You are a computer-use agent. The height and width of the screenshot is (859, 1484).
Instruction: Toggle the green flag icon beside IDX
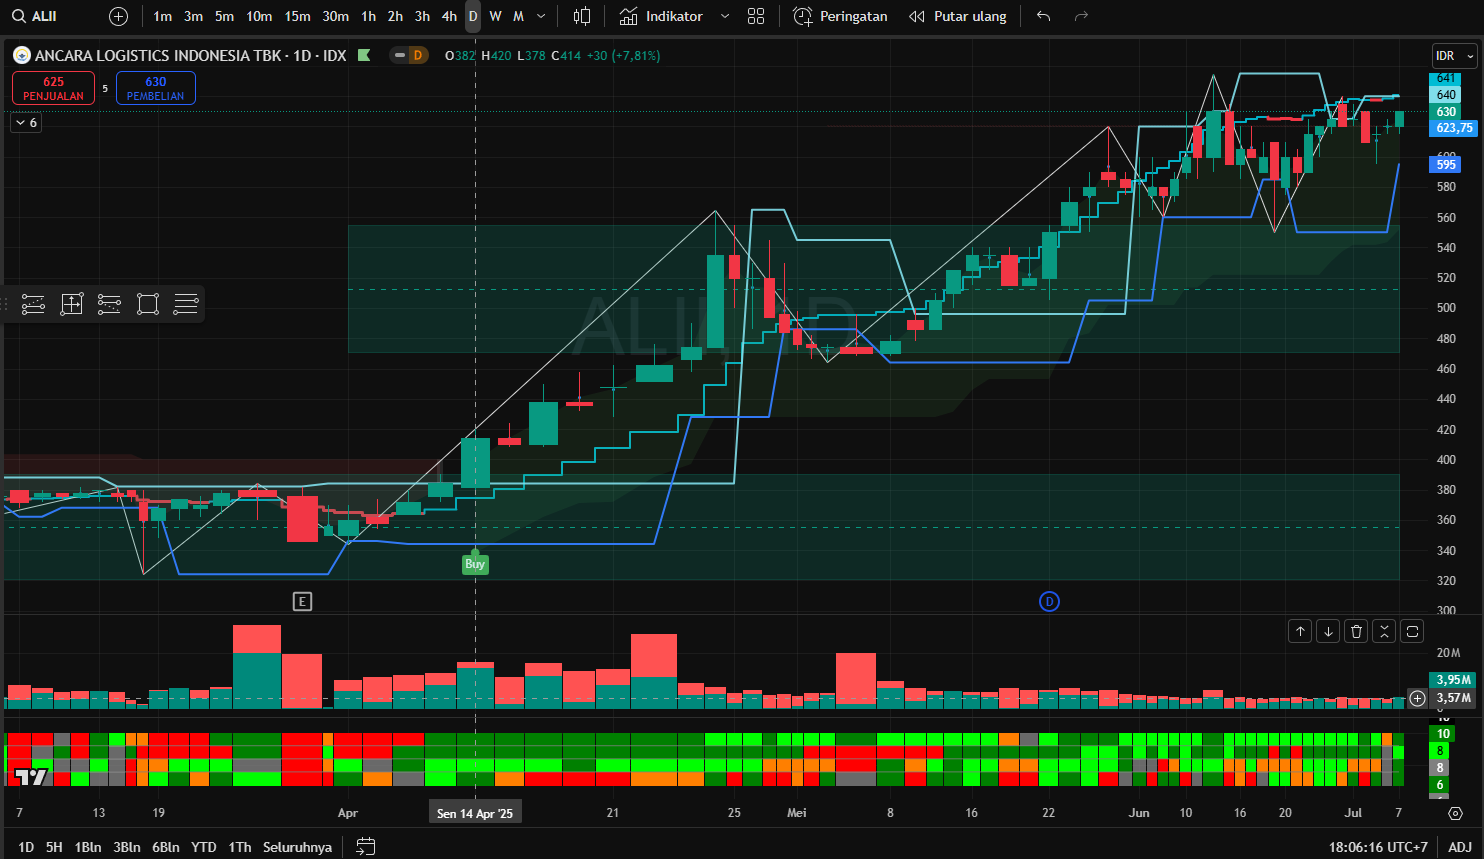[x=364, y=55]
